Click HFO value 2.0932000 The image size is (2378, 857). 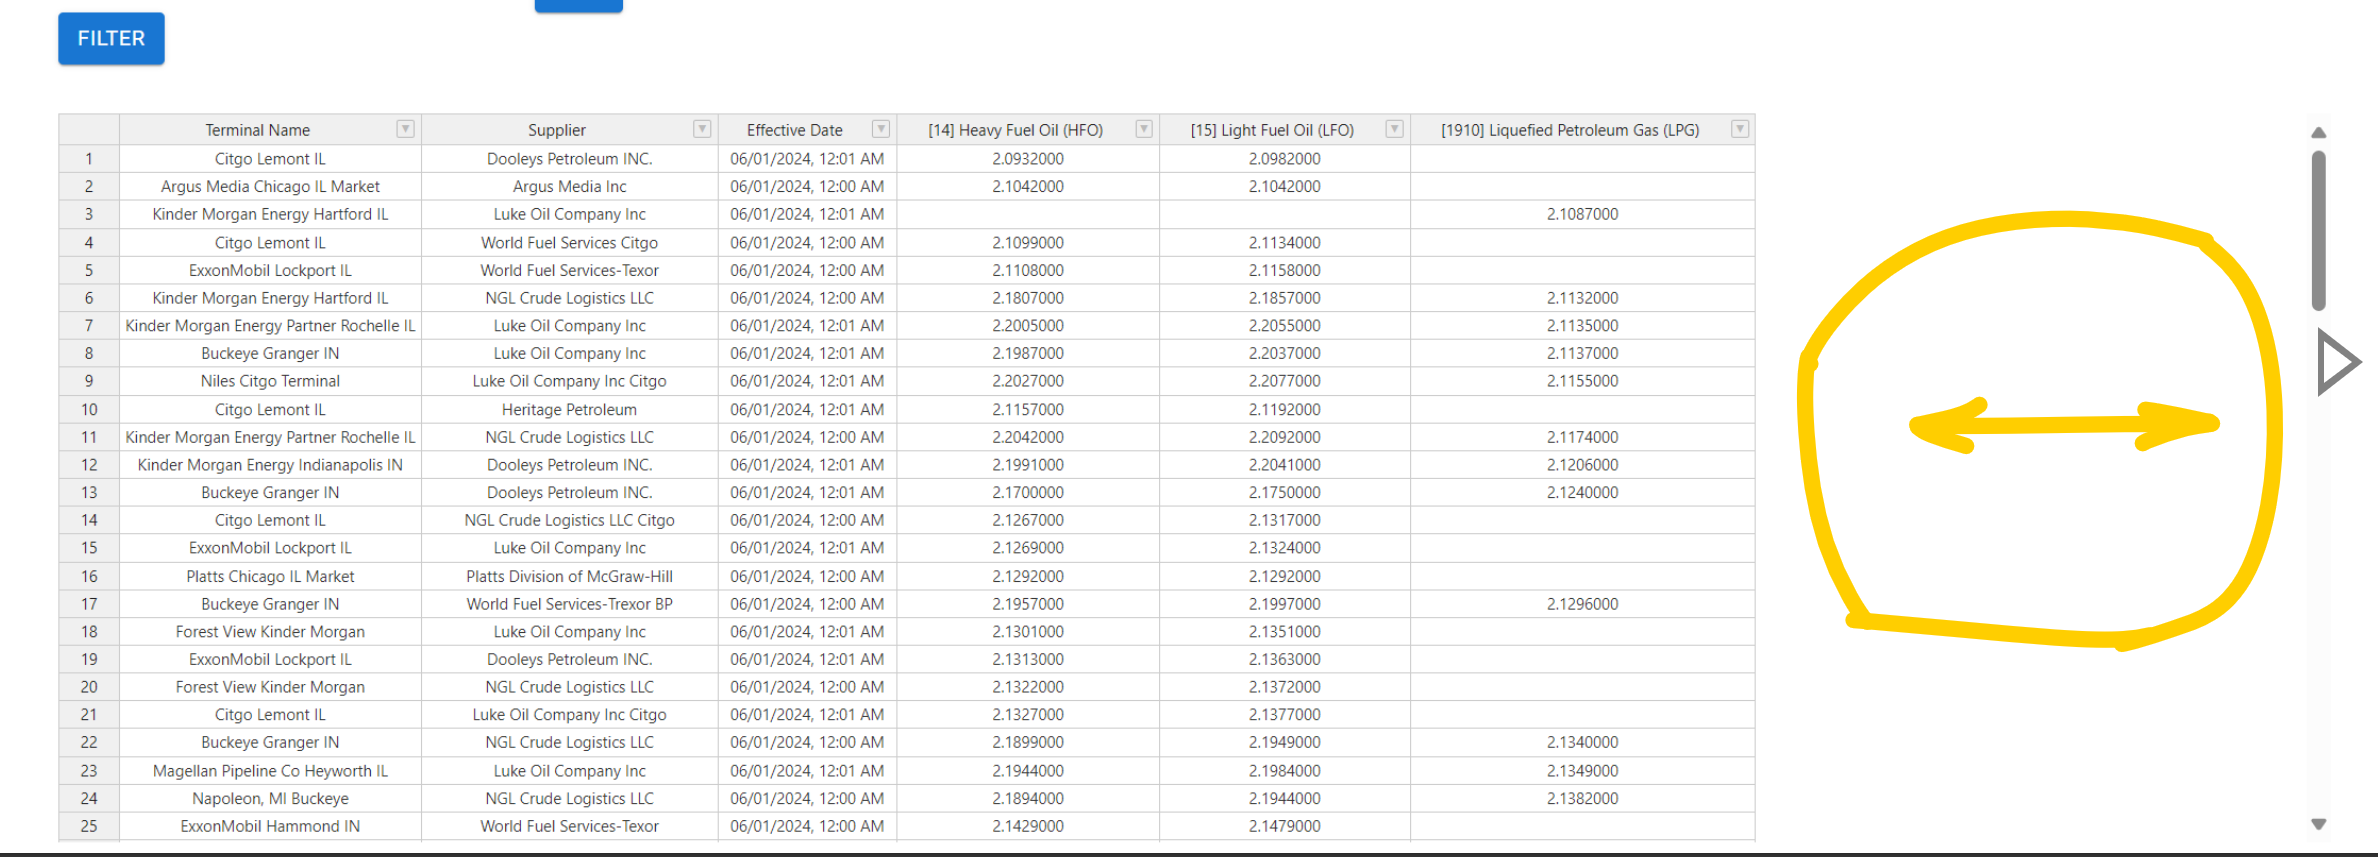[1028, 159]
